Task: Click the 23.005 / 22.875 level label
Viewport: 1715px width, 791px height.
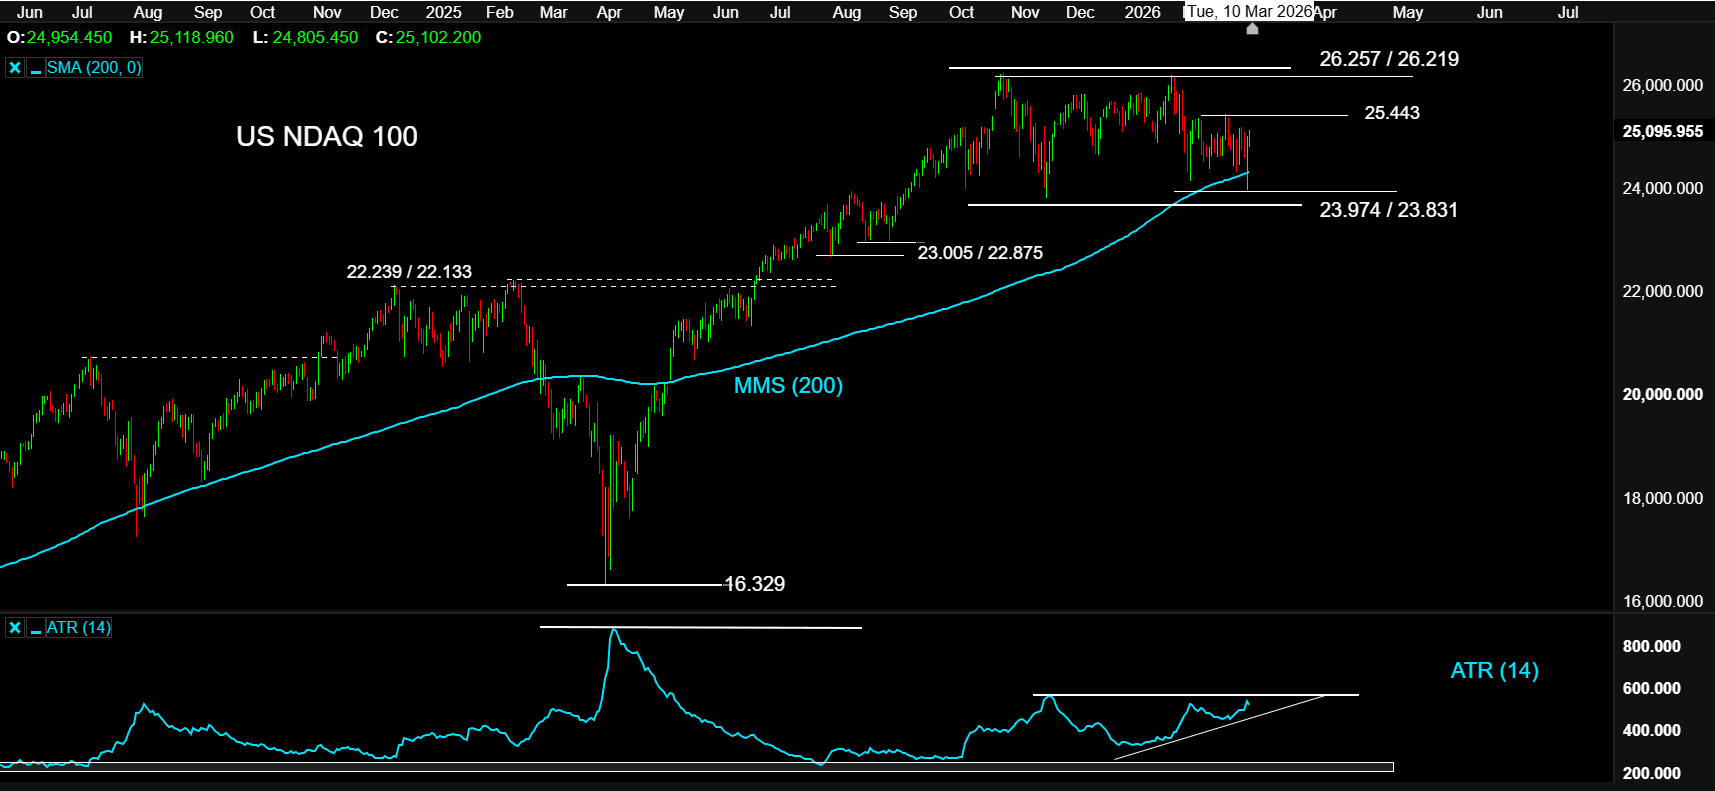Action: click(980, 253)
